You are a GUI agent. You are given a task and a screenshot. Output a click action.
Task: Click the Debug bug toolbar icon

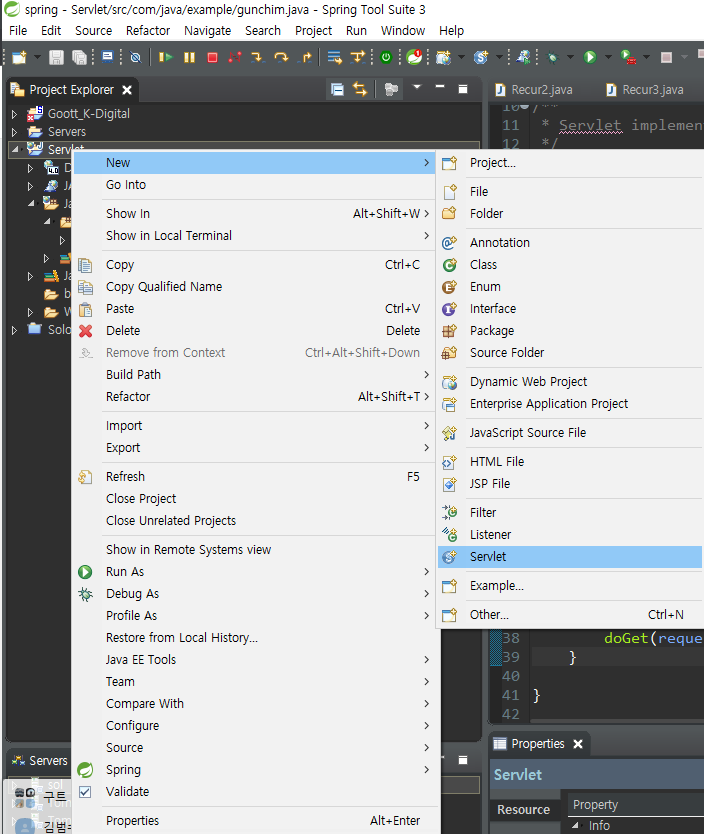[x=553, y=57]
